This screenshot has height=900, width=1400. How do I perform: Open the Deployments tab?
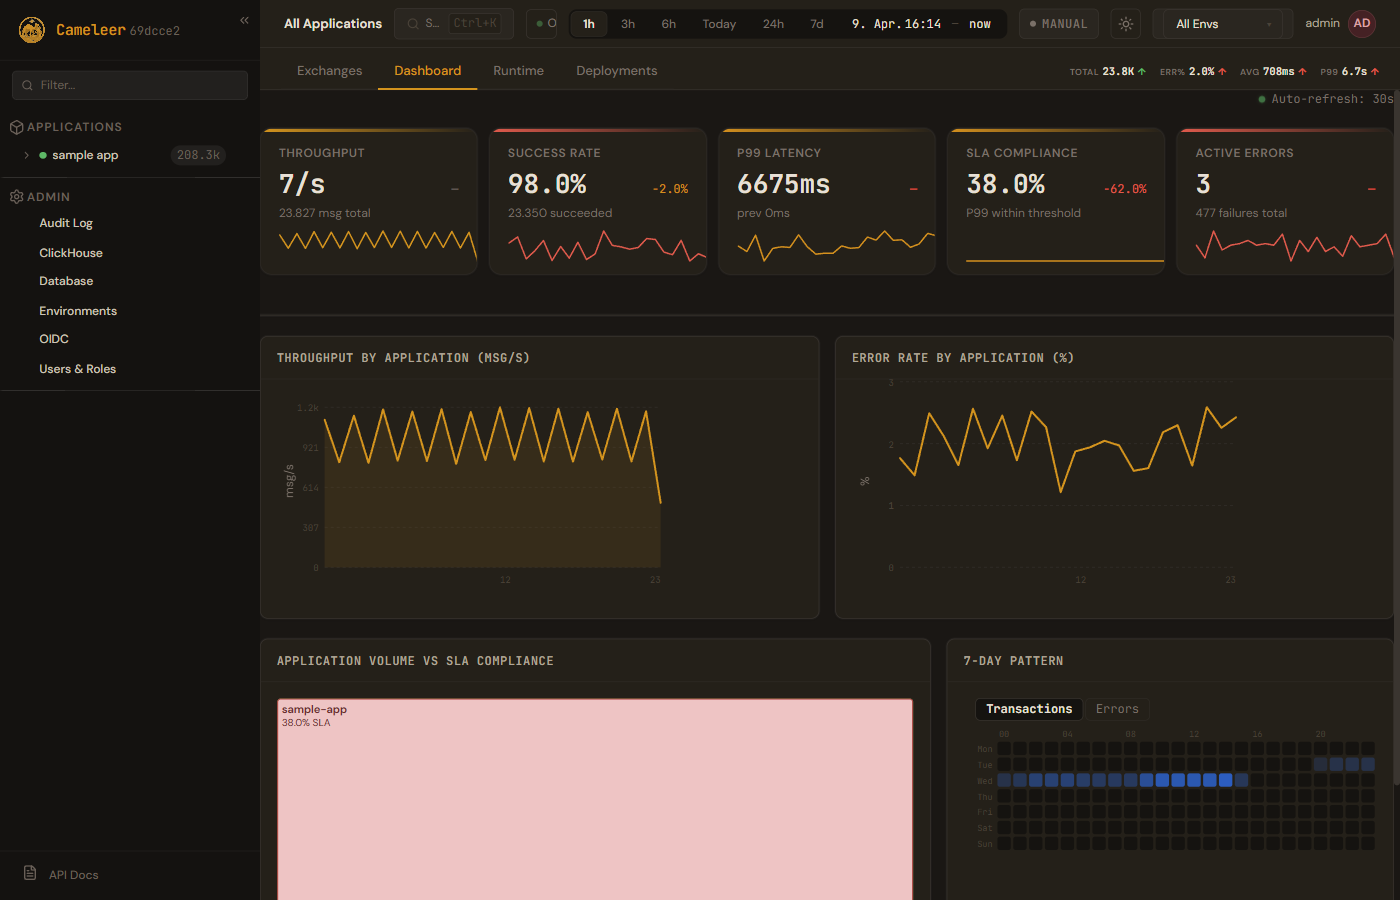click(616, 71)
